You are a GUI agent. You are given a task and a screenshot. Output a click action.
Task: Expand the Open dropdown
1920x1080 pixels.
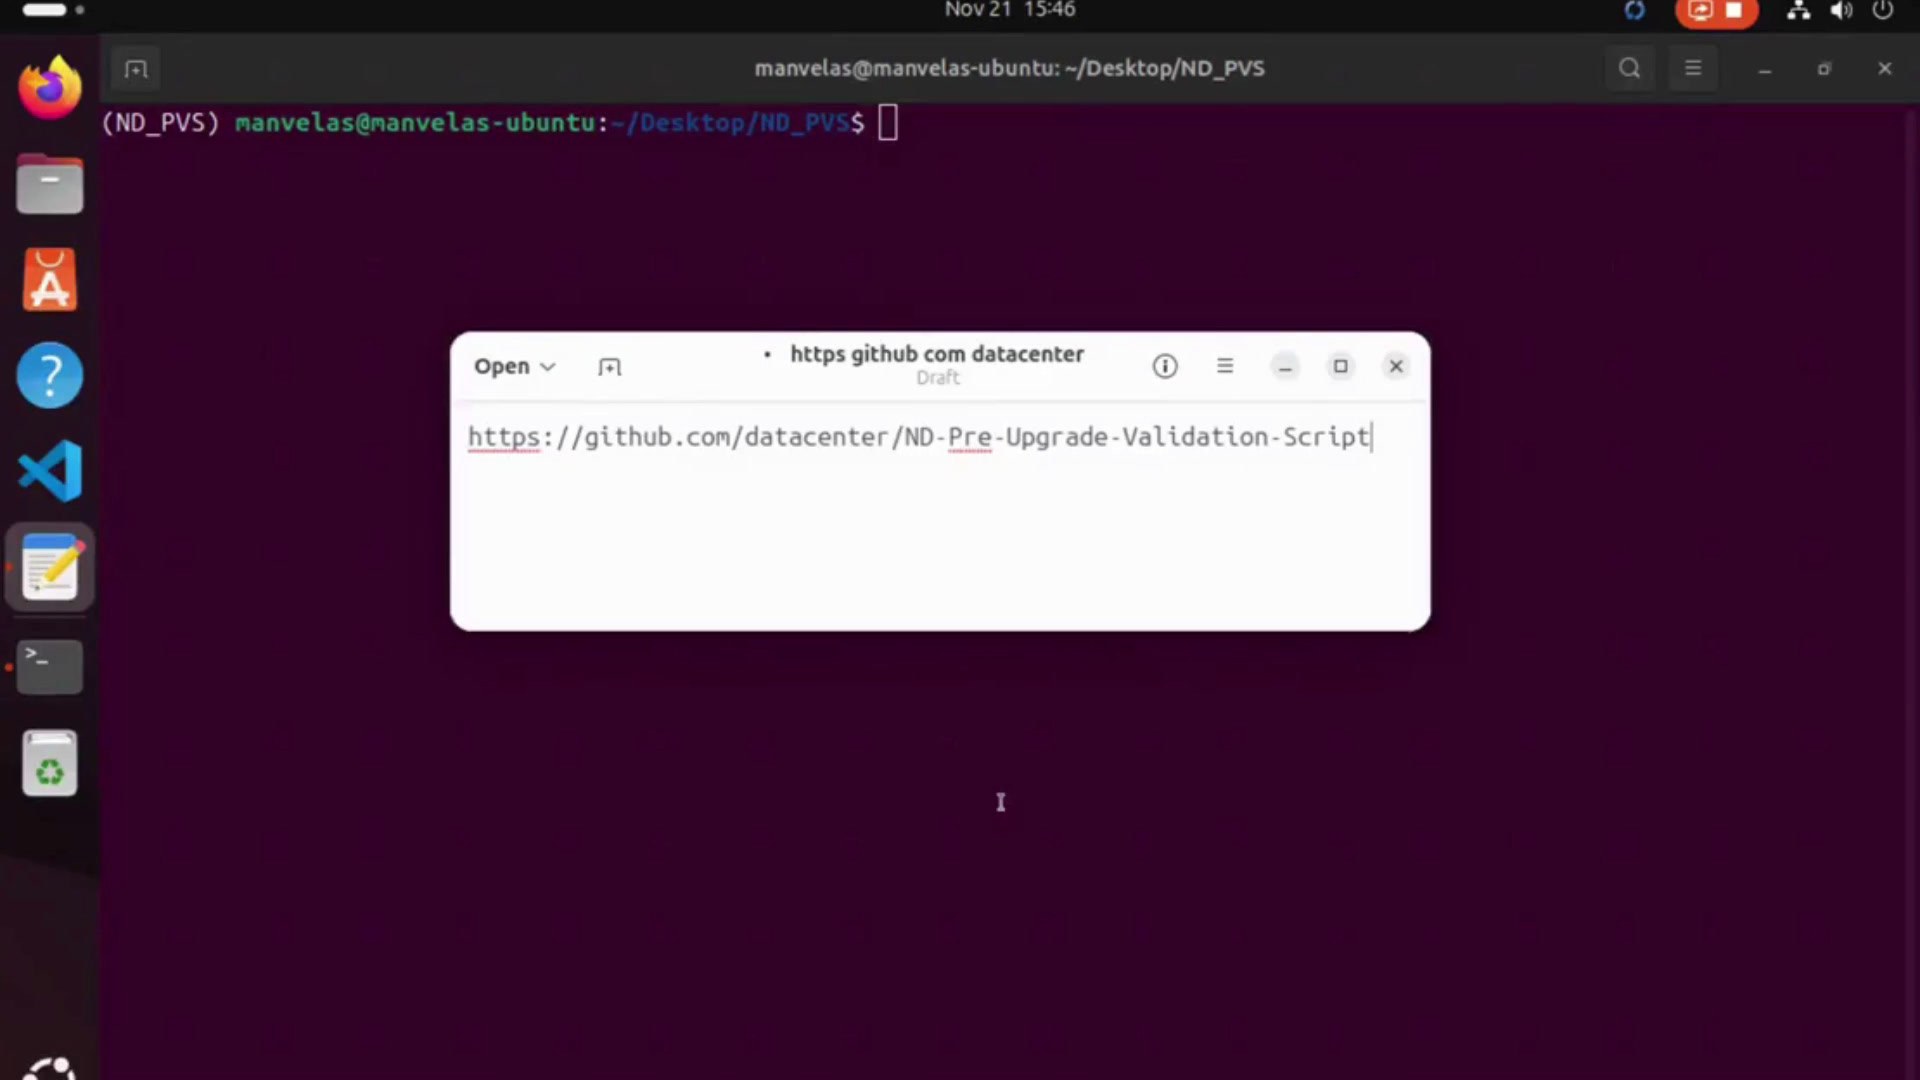point(514,367)
